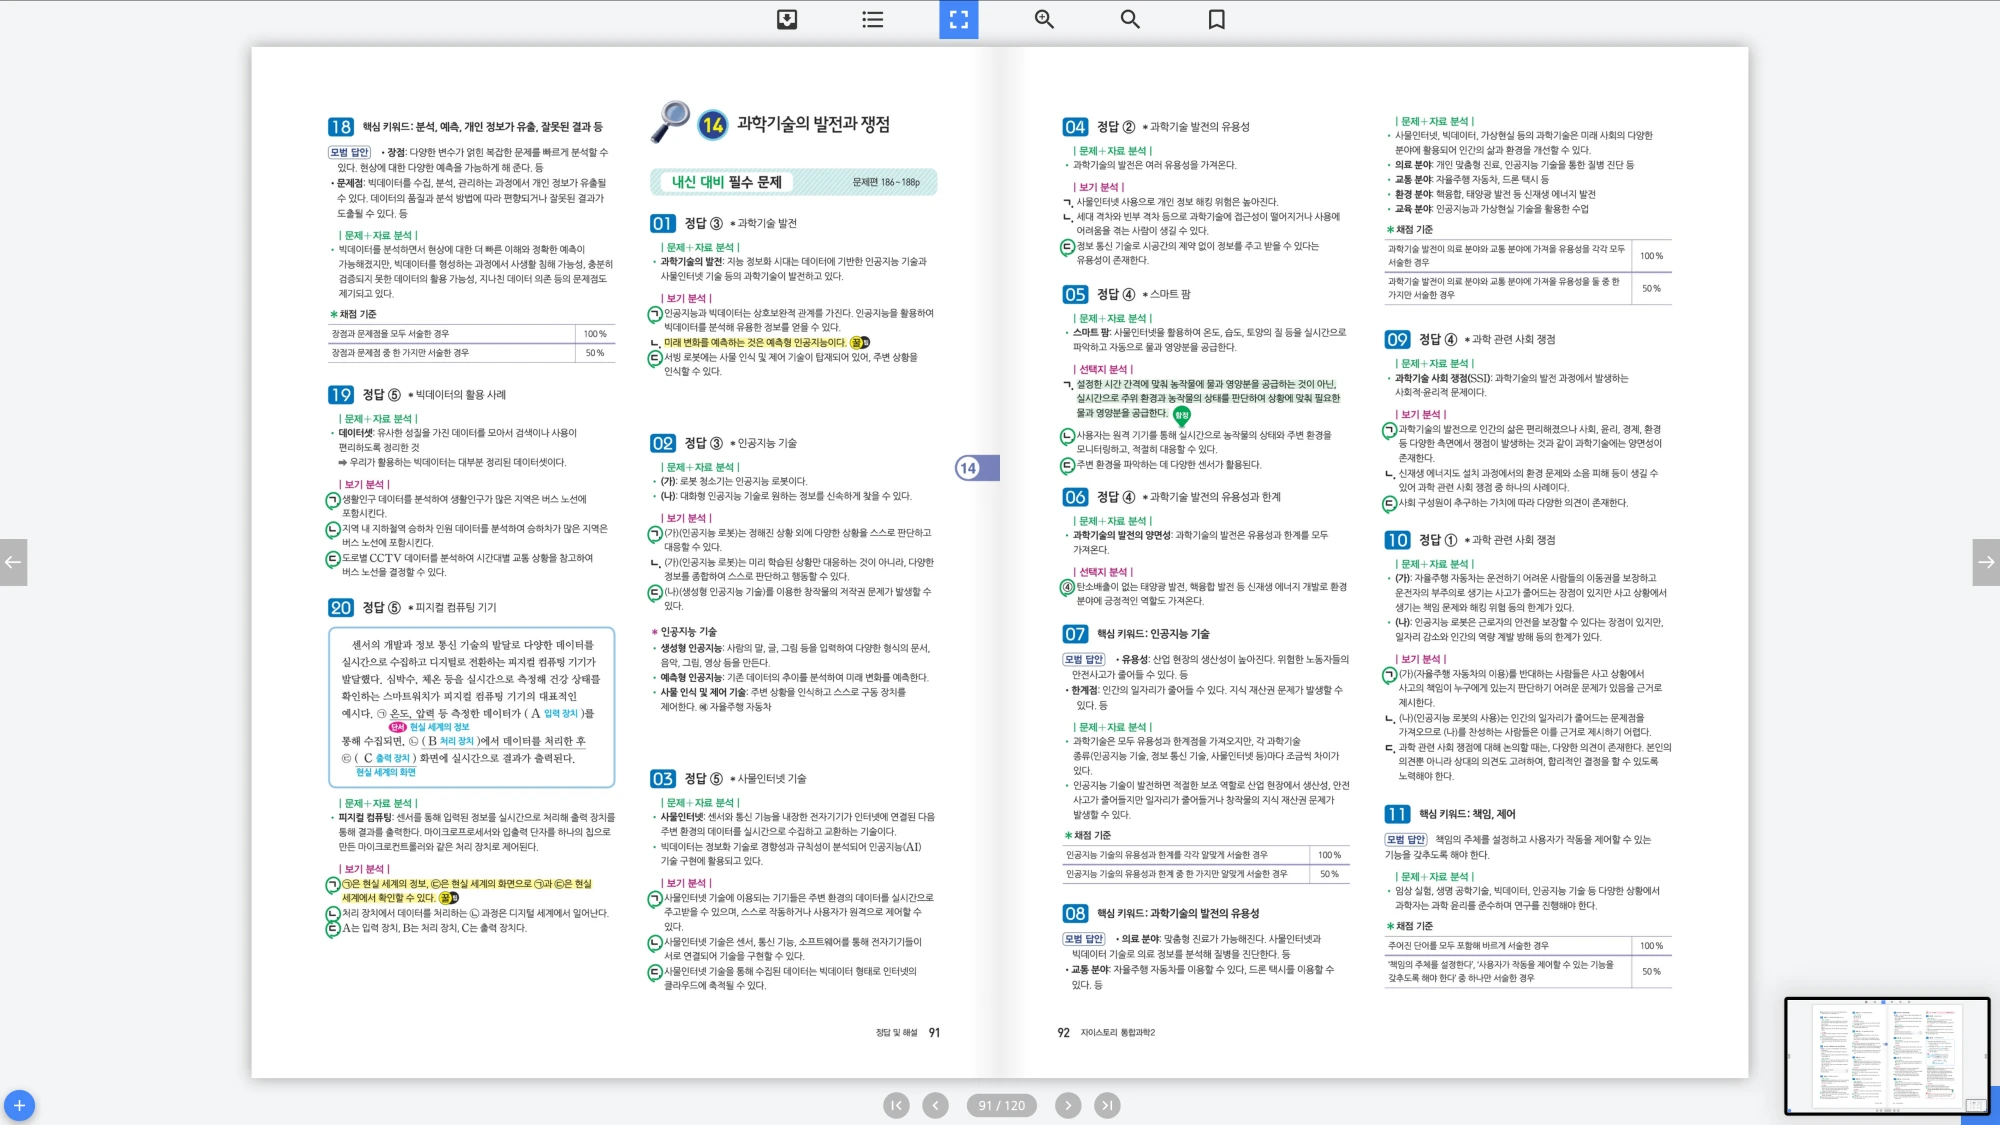
Task: Jump to the last page
Action: coord(1106,1105)
